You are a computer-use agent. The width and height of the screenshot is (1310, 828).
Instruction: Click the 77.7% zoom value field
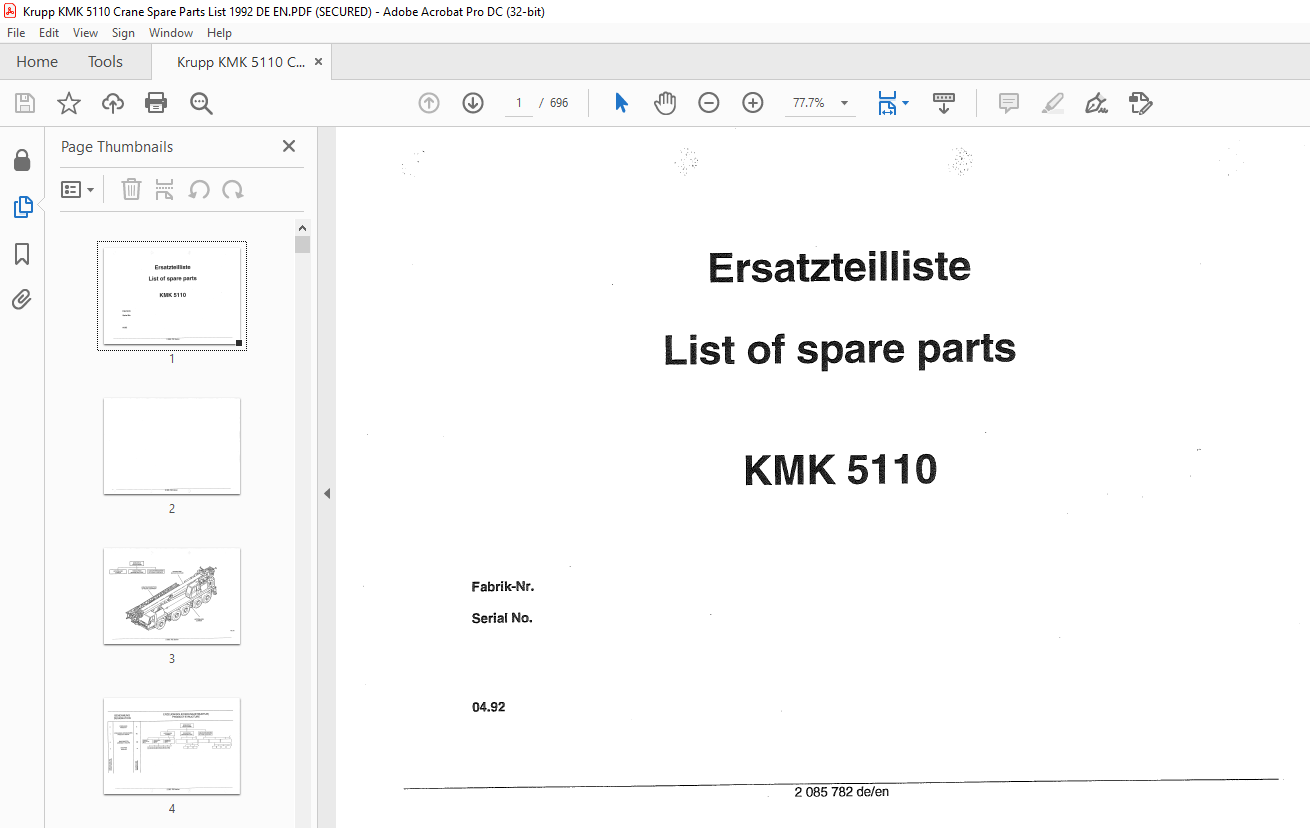point(808,103)
